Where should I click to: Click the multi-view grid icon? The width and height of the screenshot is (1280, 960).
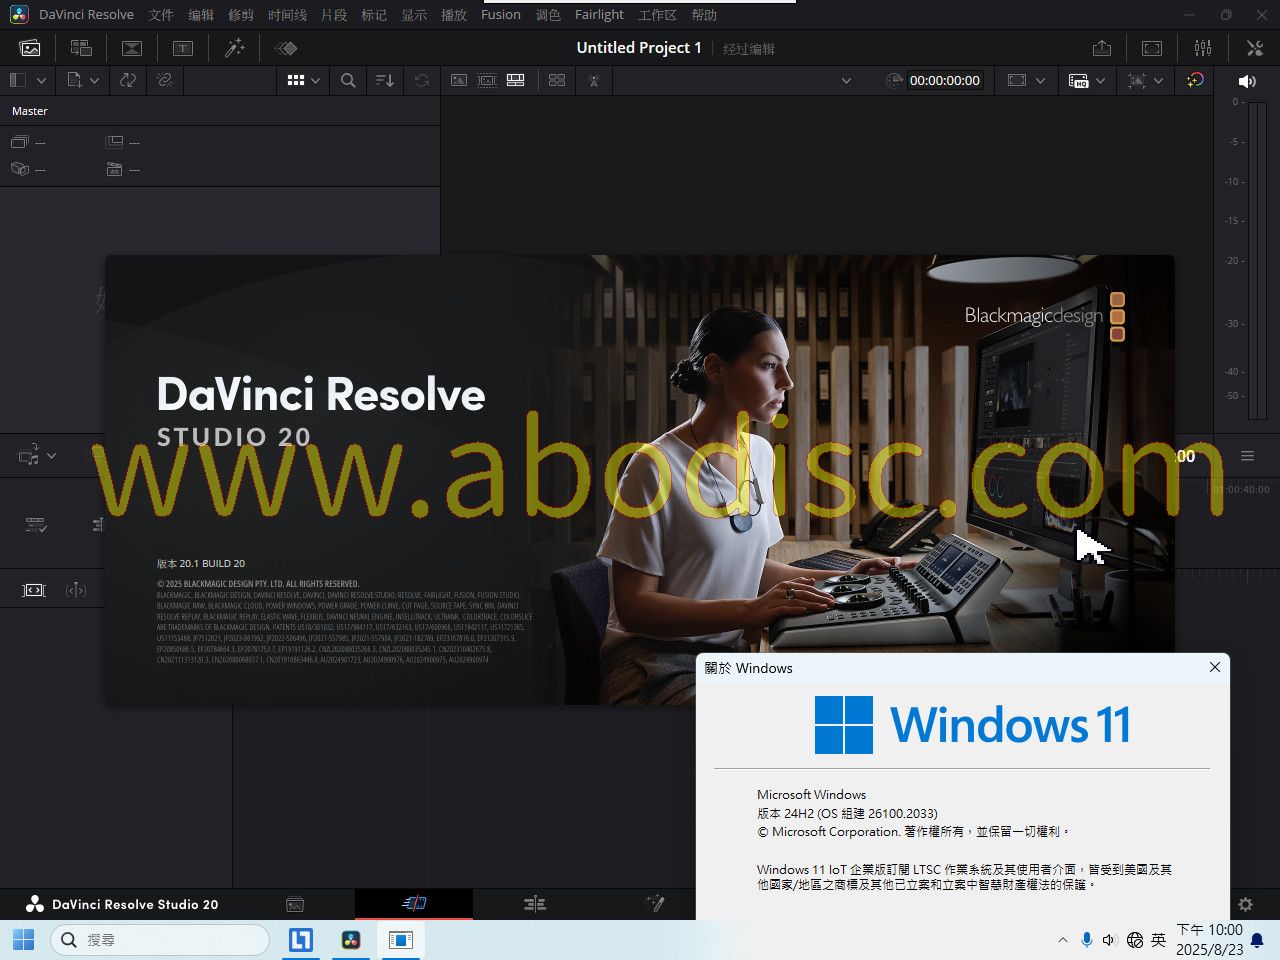coord(557,80)
